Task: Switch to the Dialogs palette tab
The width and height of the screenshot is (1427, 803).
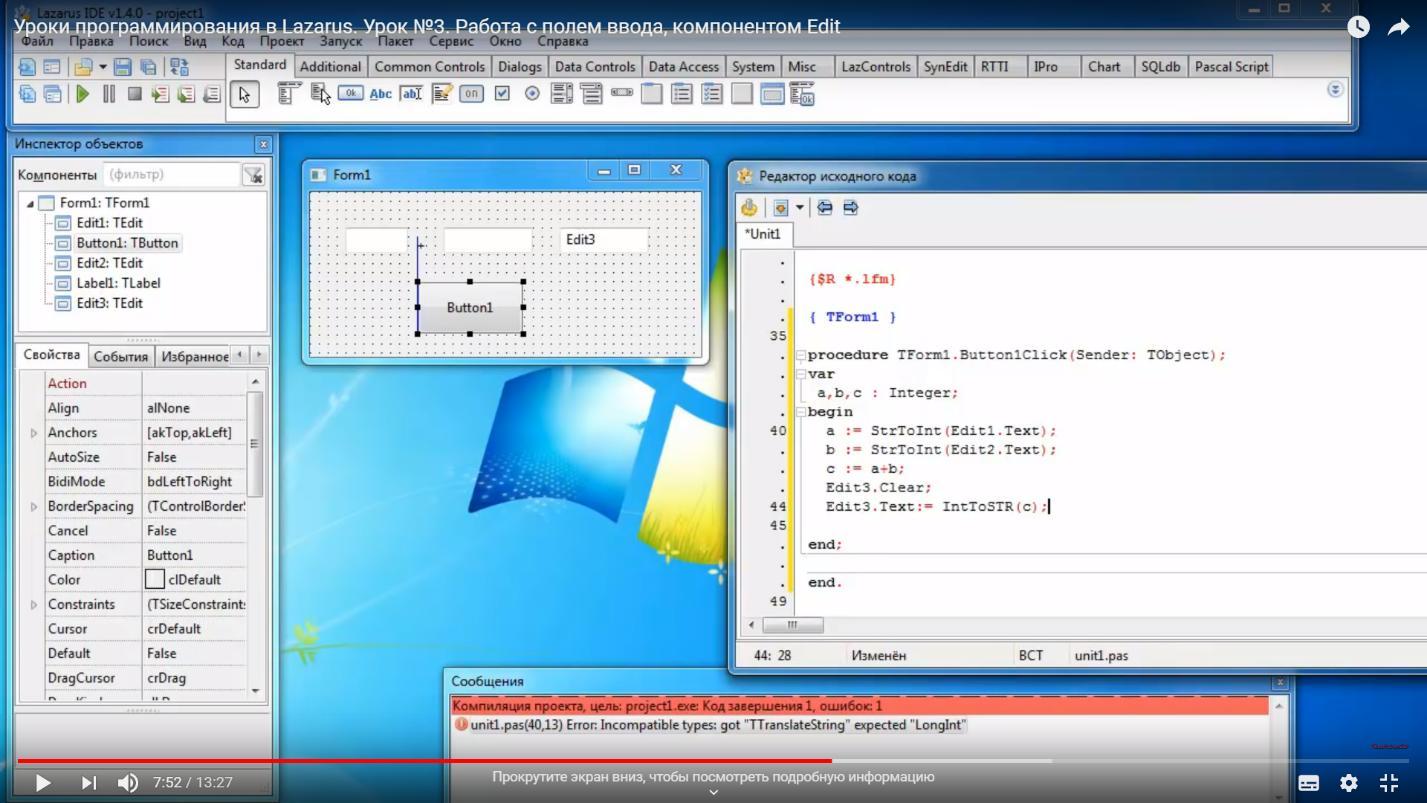Action: [x=519, y=67]
